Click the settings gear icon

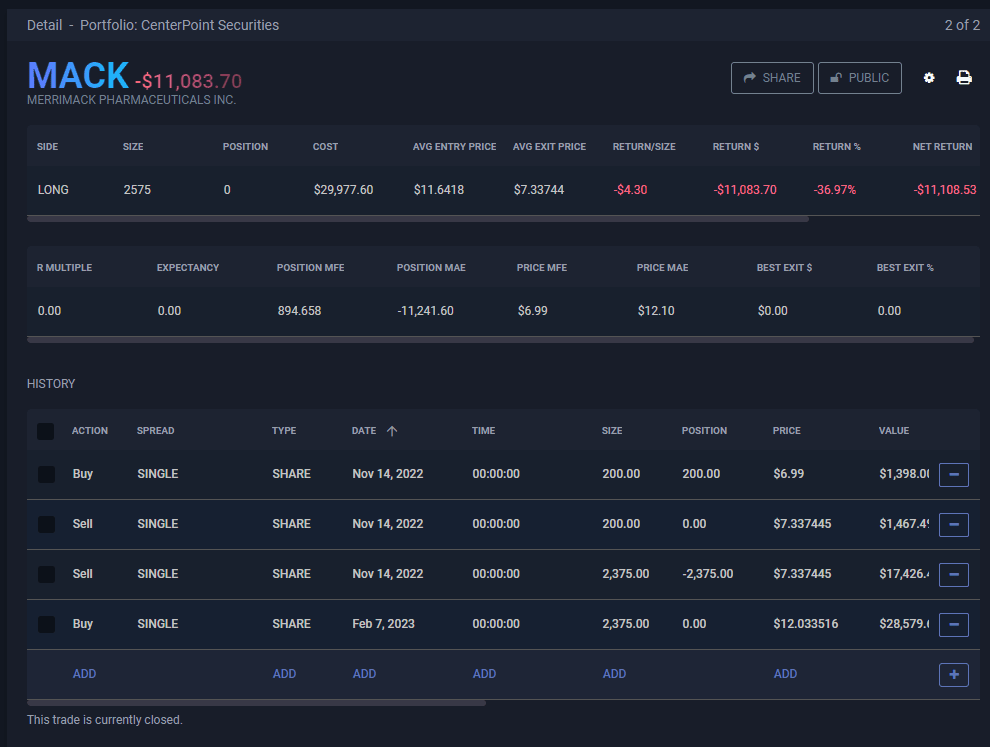tap(929, 78)
